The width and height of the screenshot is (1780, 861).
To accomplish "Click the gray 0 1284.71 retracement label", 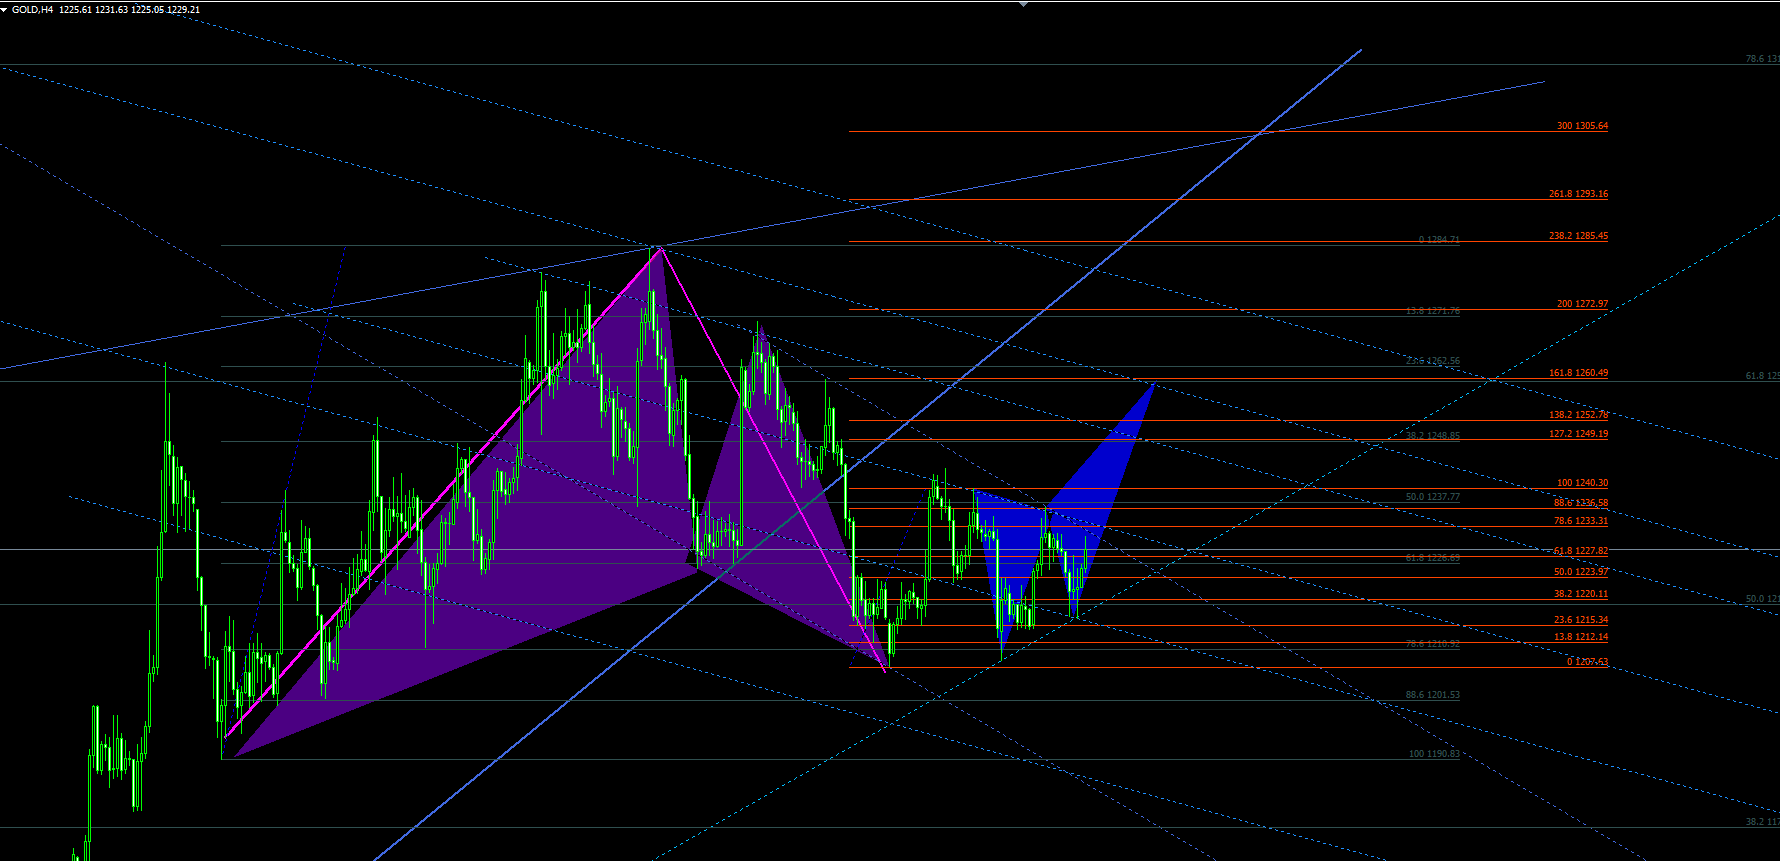I will tap(1439, 240).
